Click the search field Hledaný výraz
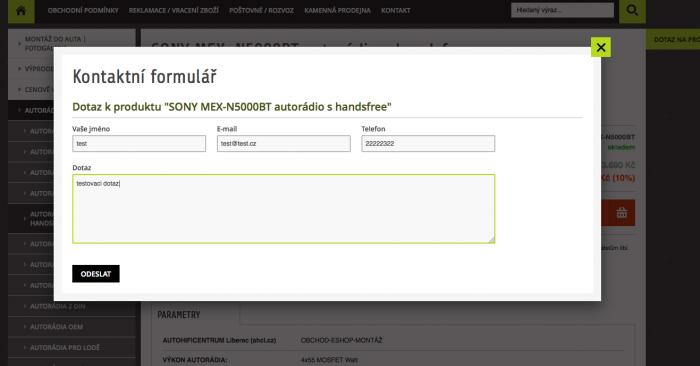Viewport: 700px width, 366px height. 562,10
